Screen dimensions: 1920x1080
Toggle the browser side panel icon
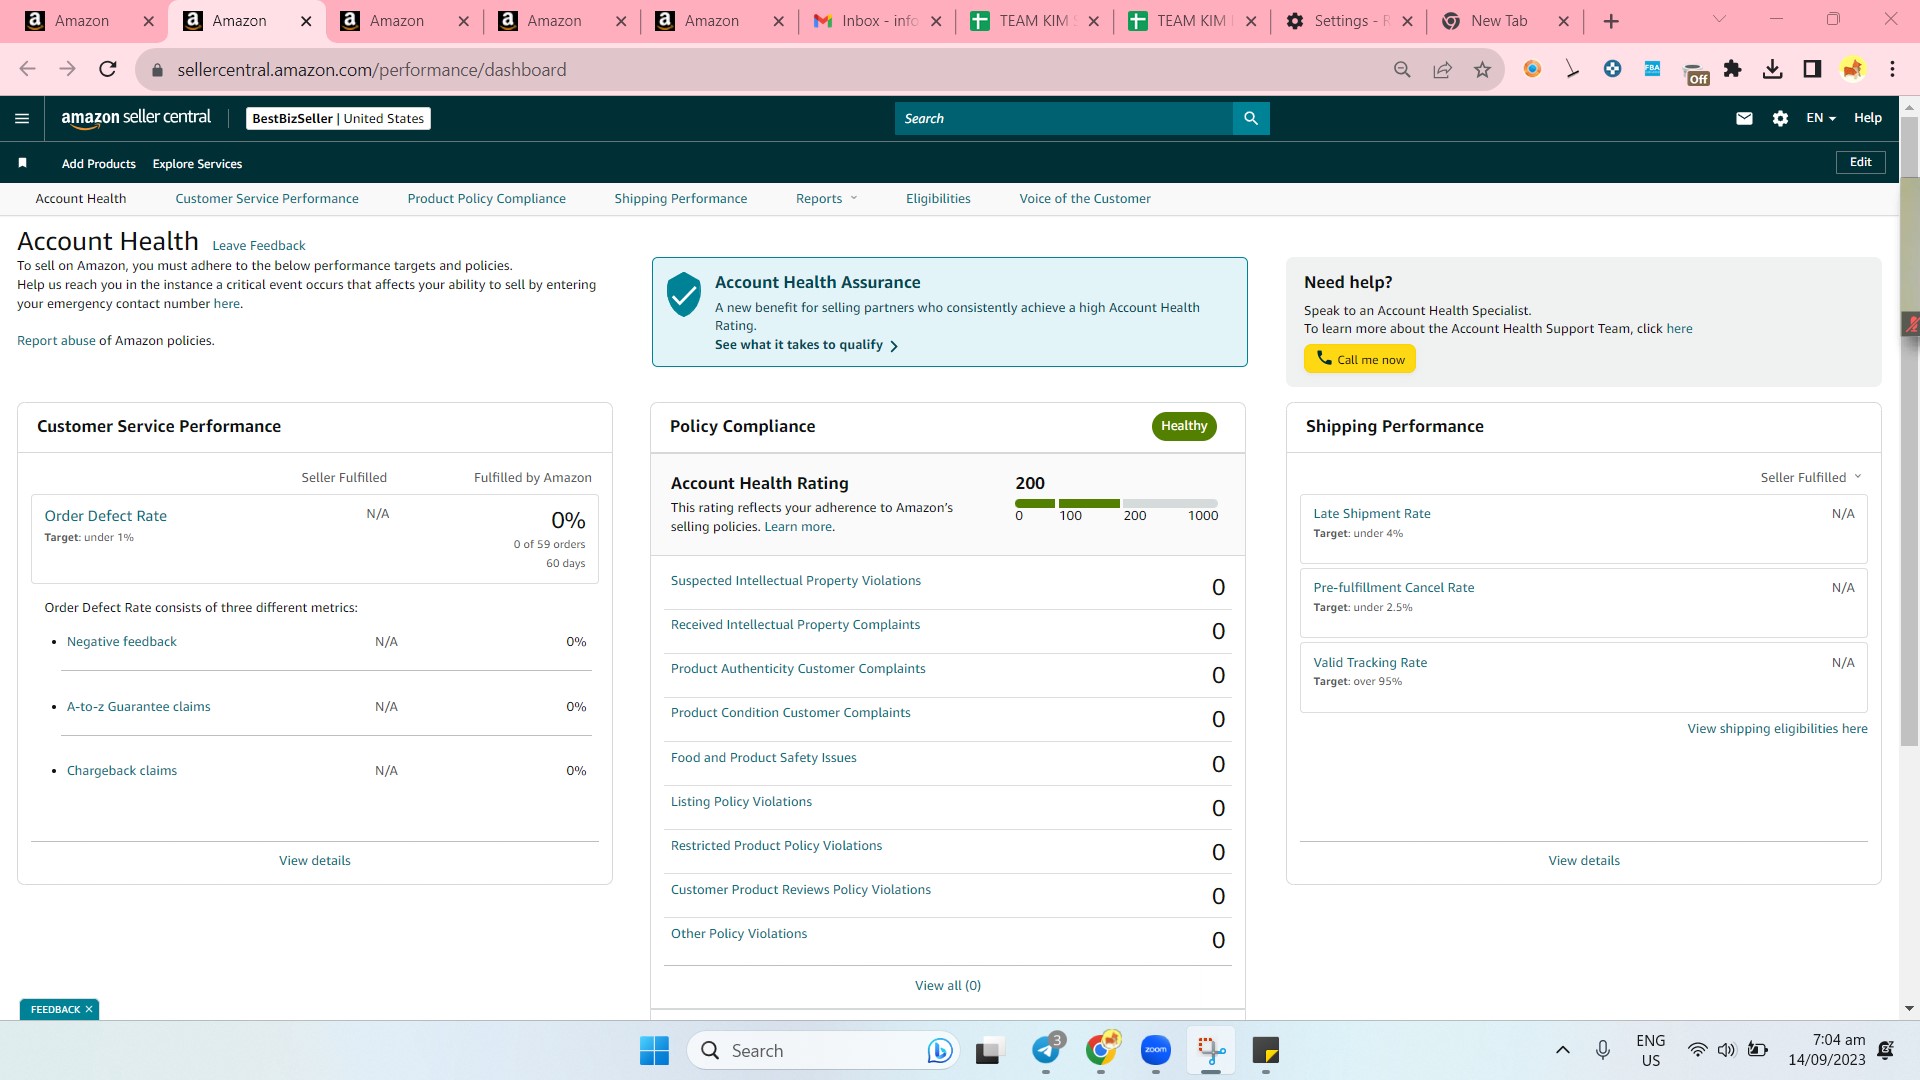click(1812, 69)
